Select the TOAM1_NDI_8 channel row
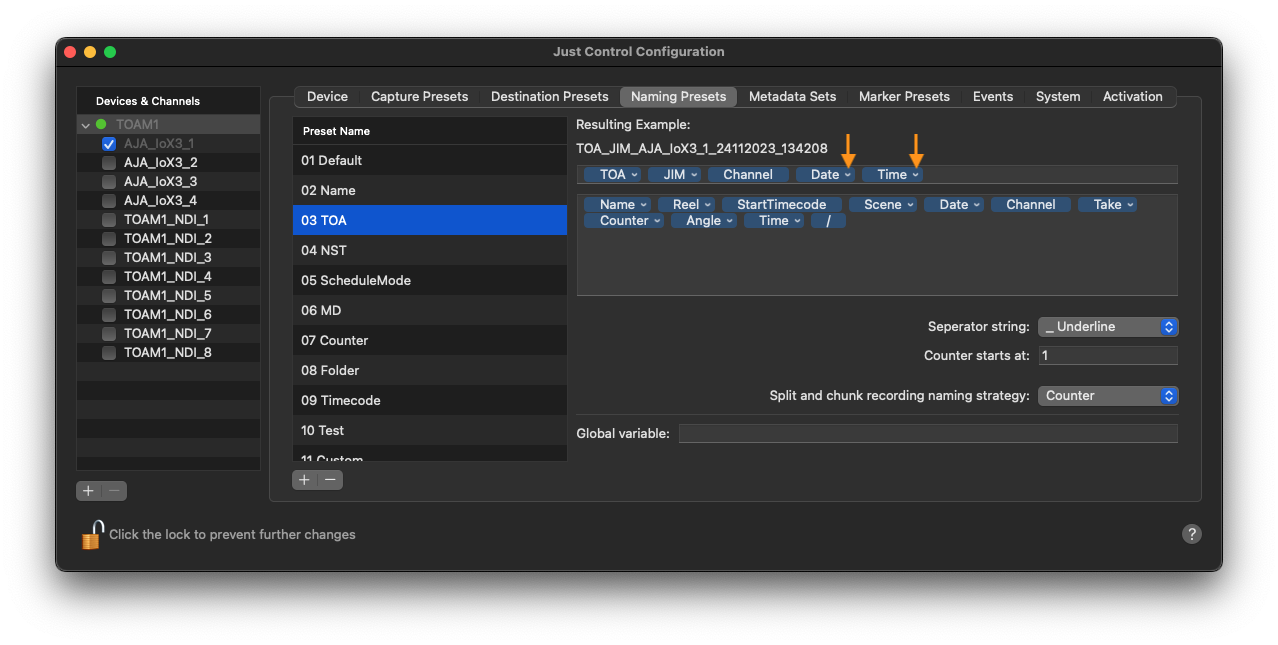1278x645 pixels. click(168, 353)
